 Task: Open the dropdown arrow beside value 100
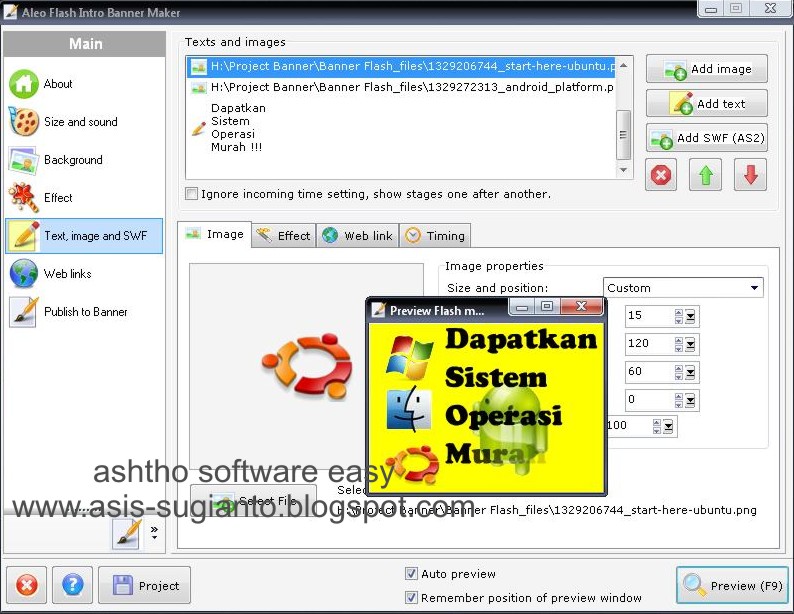(668, 426)
